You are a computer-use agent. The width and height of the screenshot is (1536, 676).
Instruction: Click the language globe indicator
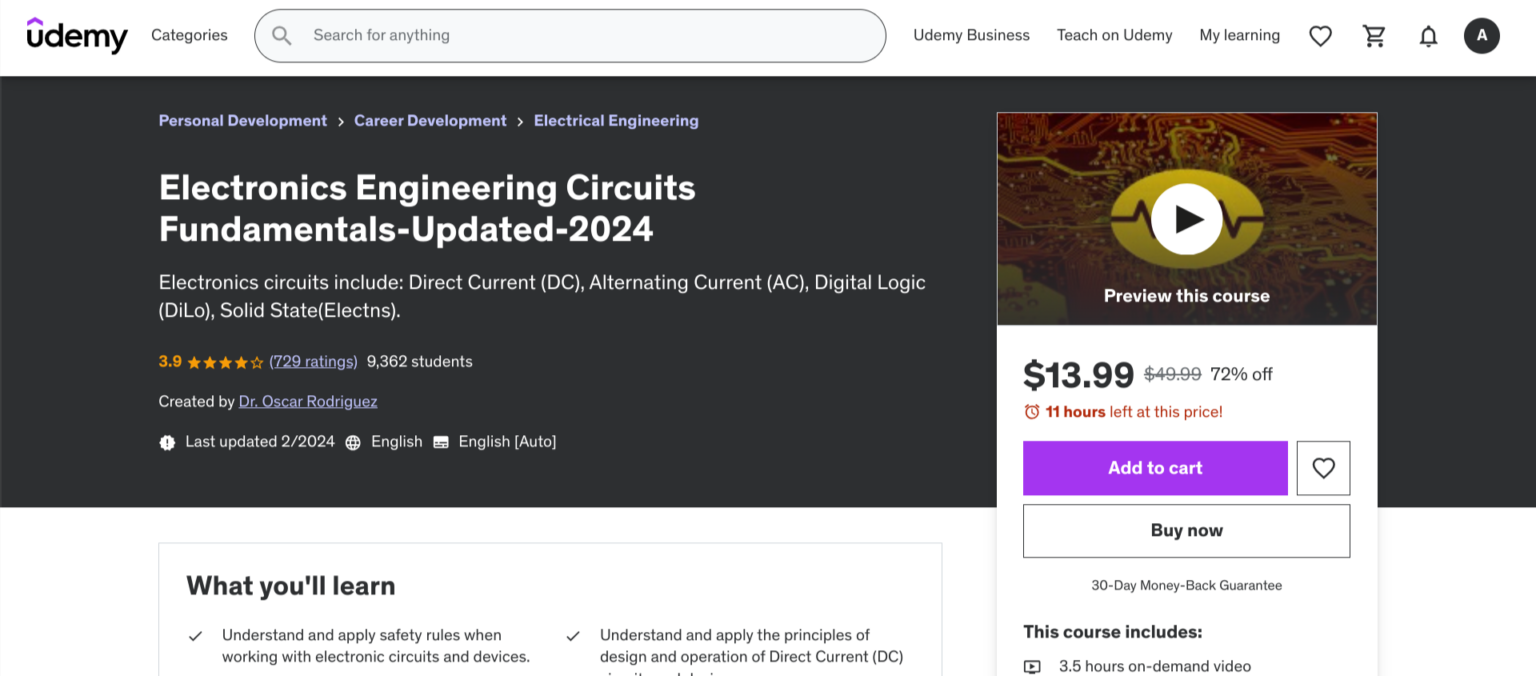pyautogui.click(x=353, y=441)
